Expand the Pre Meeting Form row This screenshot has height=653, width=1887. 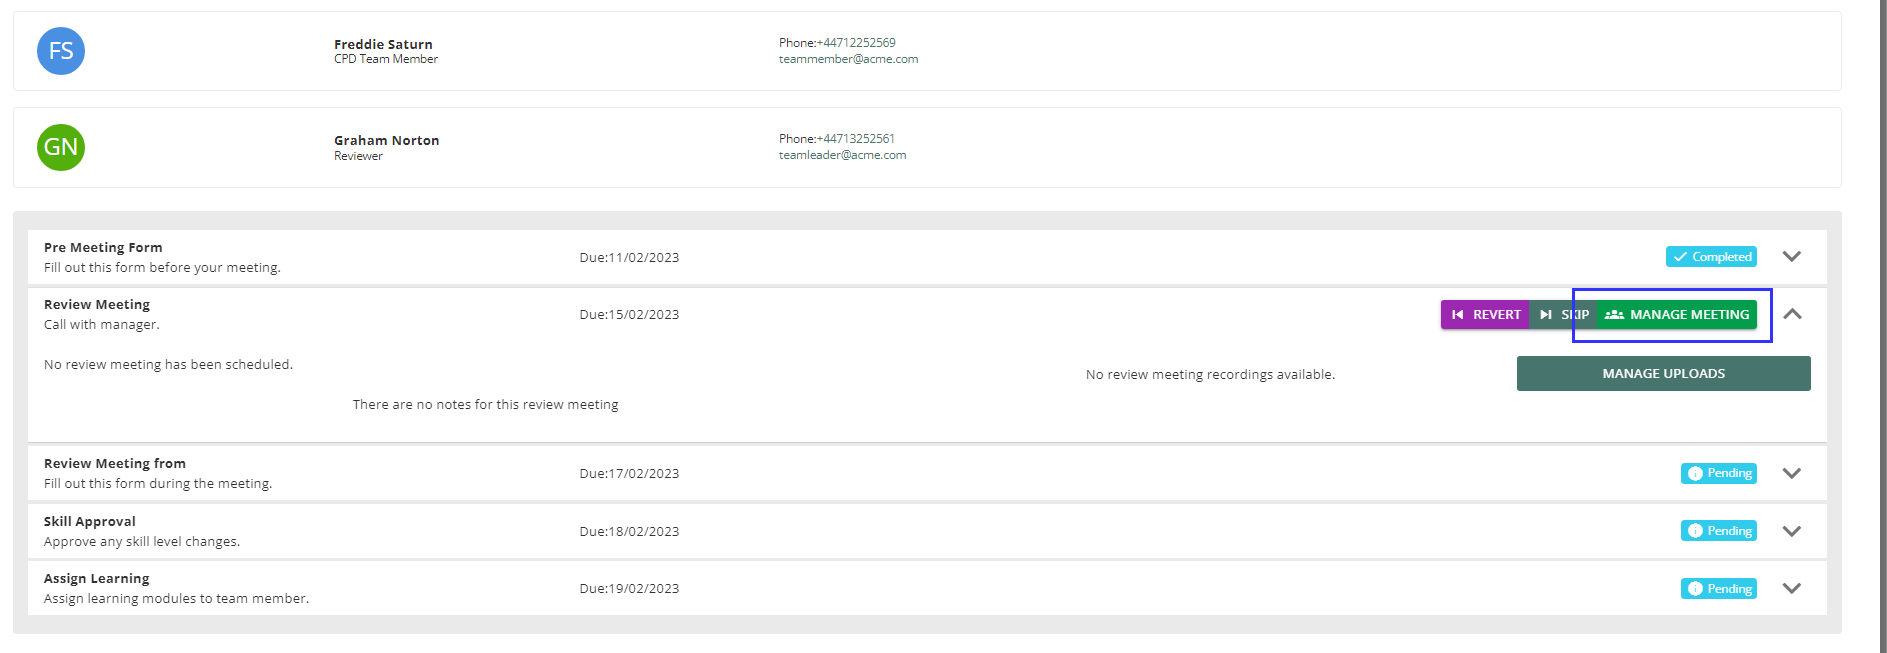[x=1791, y=257]
